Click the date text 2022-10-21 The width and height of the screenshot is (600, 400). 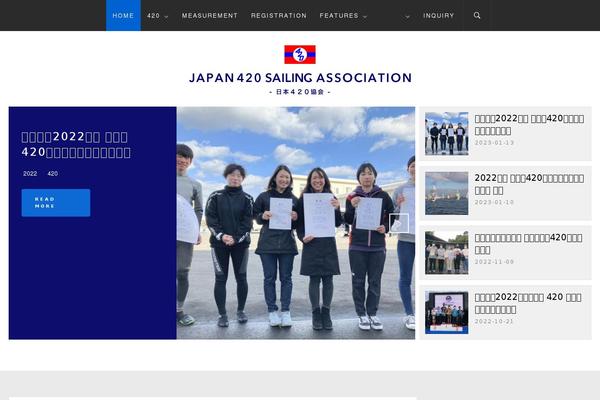(x=494, y=322)
